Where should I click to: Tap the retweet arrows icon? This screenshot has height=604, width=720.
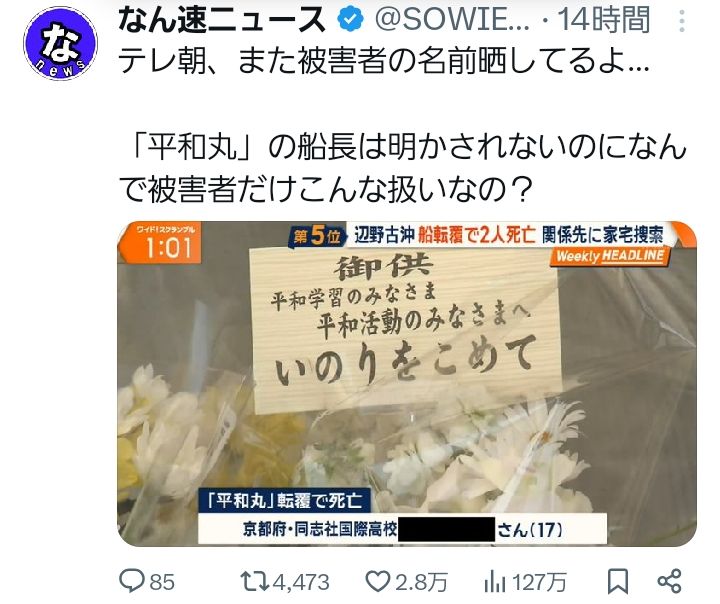pos(255,581)
